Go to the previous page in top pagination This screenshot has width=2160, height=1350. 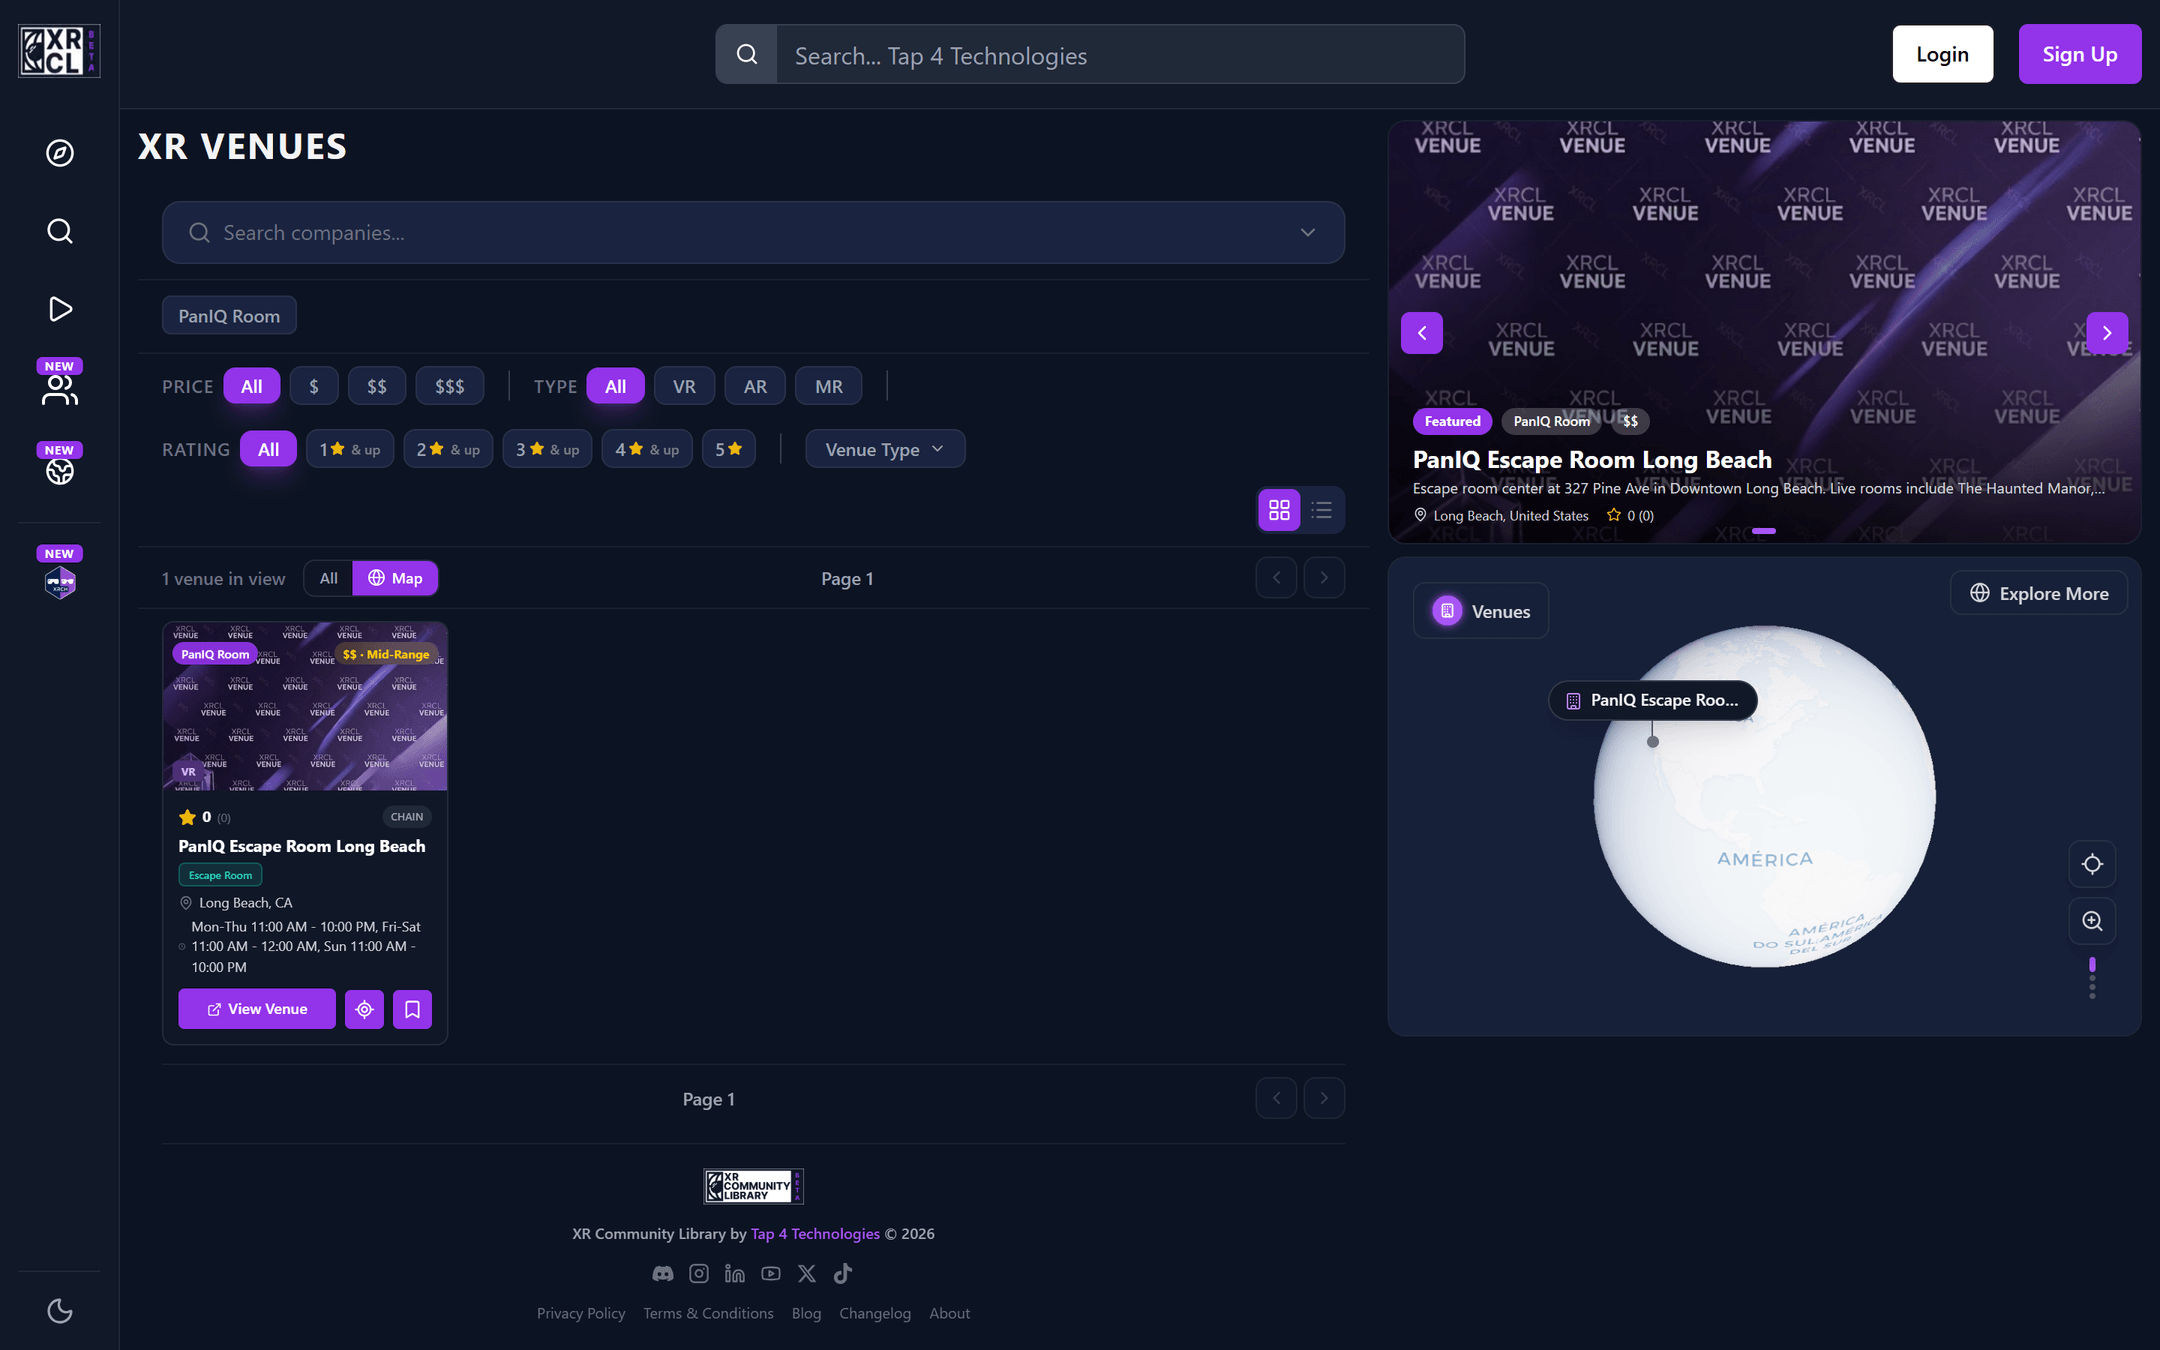tap(1276, 578)
